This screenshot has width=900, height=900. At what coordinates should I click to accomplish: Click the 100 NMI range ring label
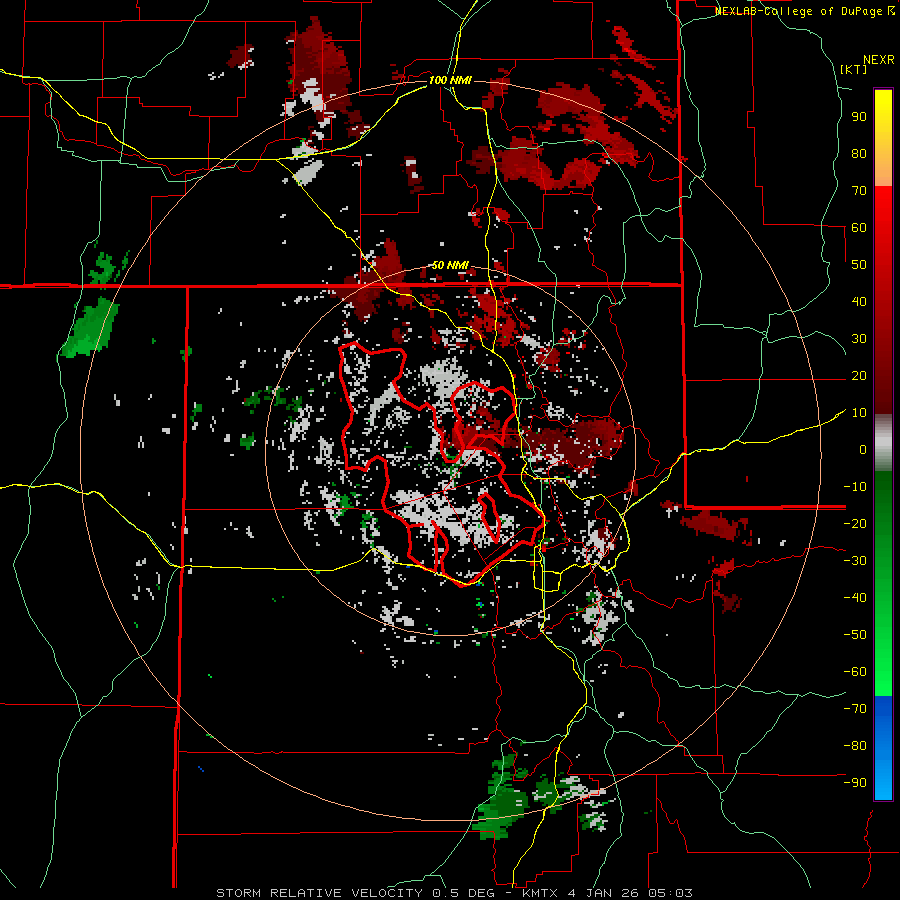[450, 80]
